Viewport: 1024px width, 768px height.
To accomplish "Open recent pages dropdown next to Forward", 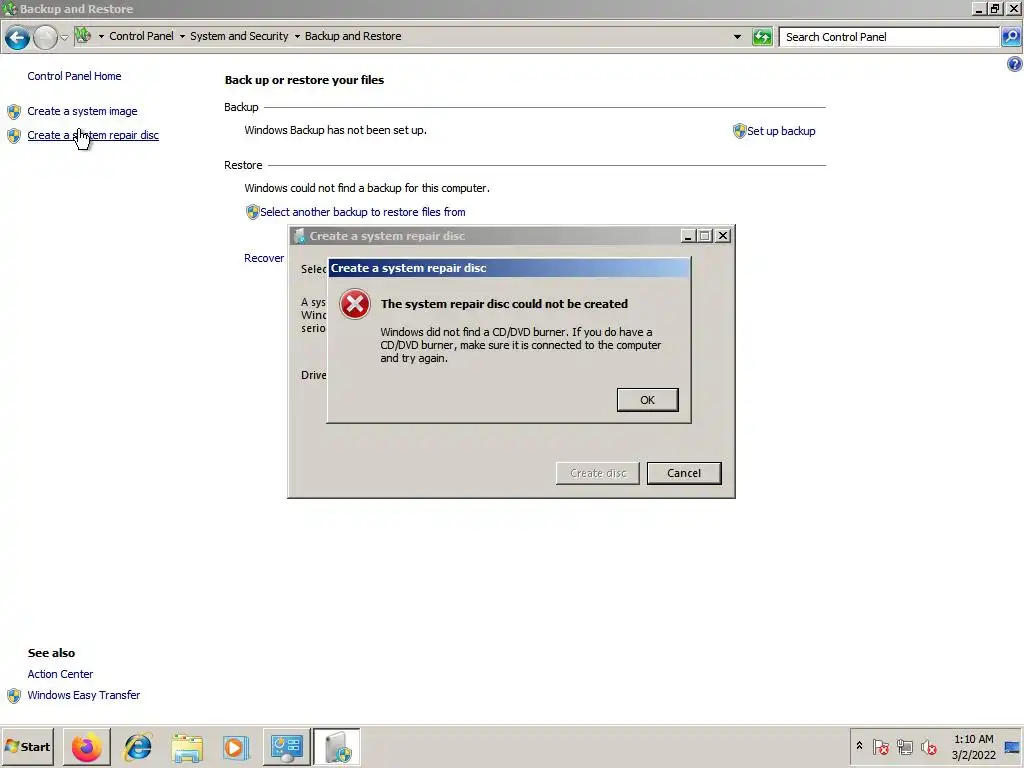I will pos(64,37).
